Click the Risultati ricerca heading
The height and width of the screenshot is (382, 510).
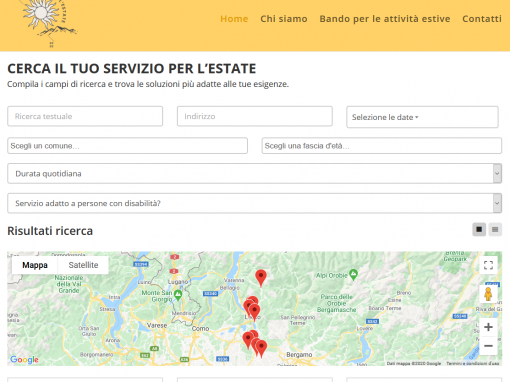tap(50, 231)
